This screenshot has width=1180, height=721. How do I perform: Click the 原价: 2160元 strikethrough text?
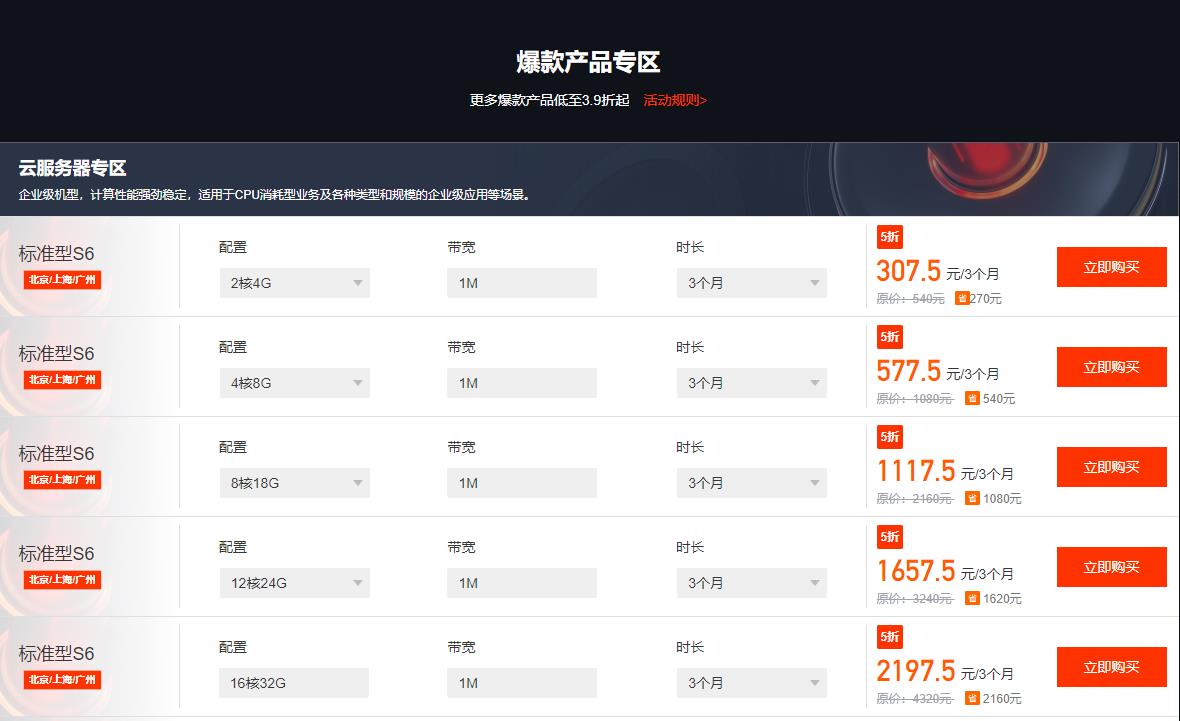click(914, 499)
